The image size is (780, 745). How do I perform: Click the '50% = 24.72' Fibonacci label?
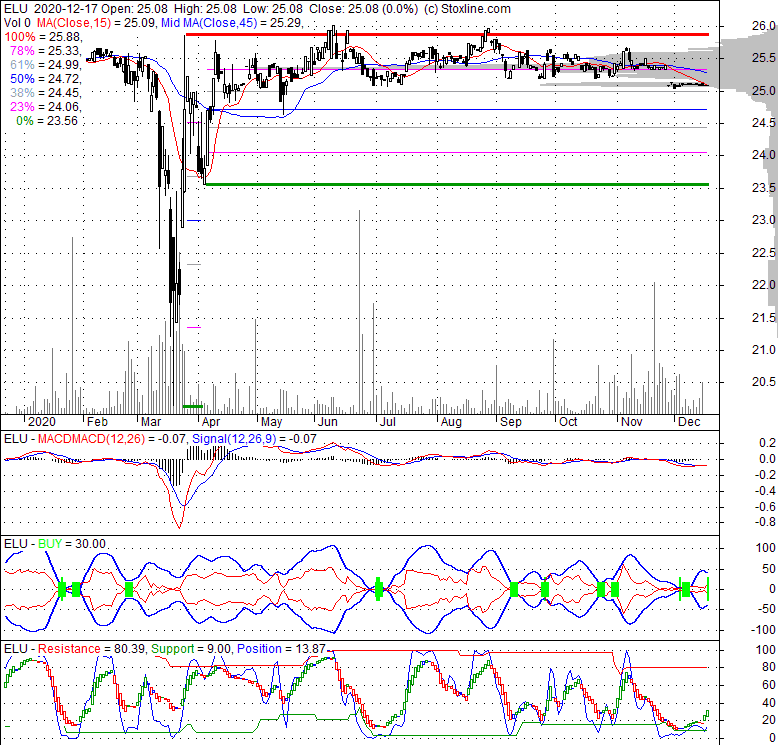46,79
